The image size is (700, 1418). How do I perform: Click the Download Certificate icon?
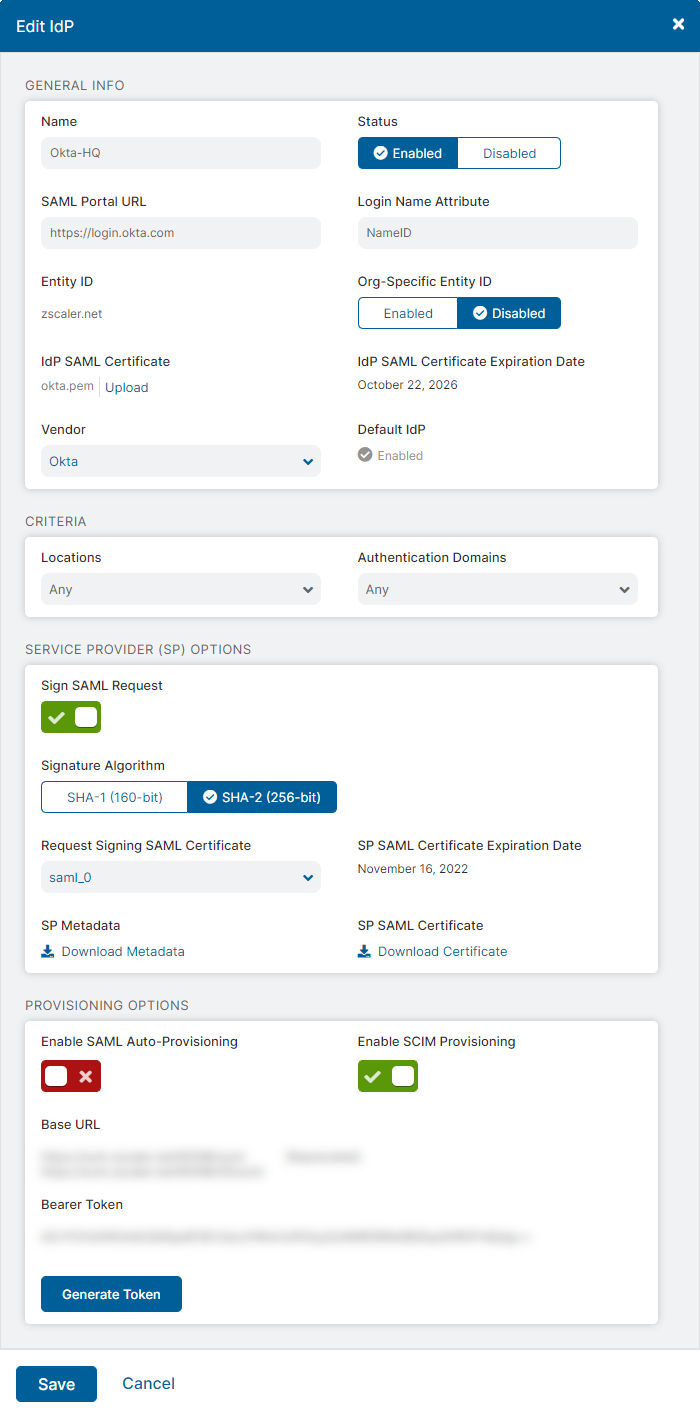(364, 951)
